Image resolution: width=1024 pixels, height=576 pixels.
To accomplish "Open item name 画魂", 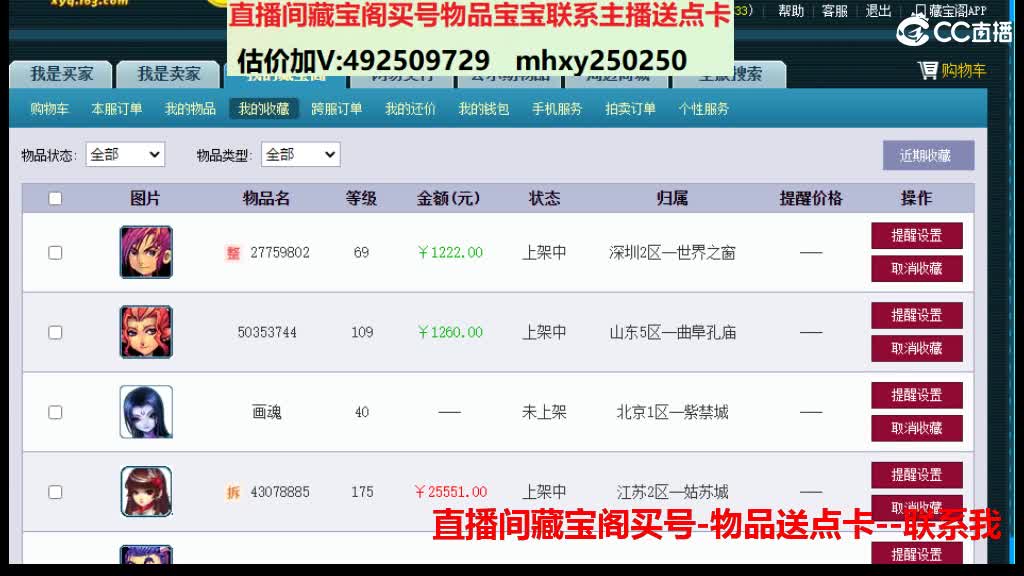I will tap(267, 412).
